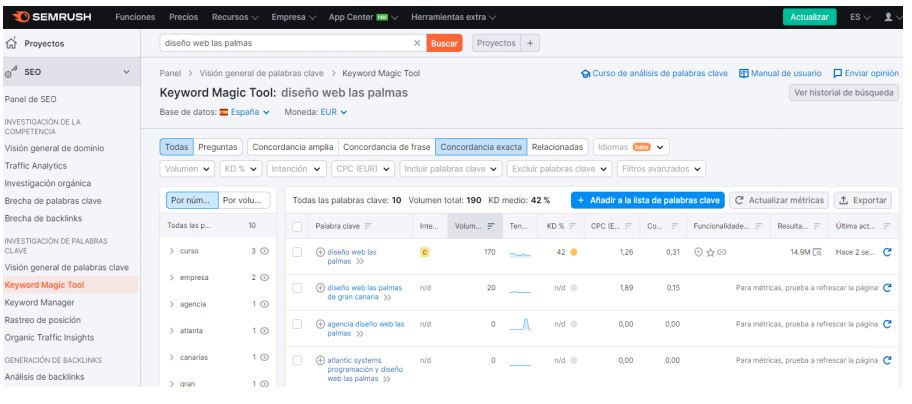The image size is (912, 404).
Task: Open the Intención filter dropdown
Action: [297, 169]
